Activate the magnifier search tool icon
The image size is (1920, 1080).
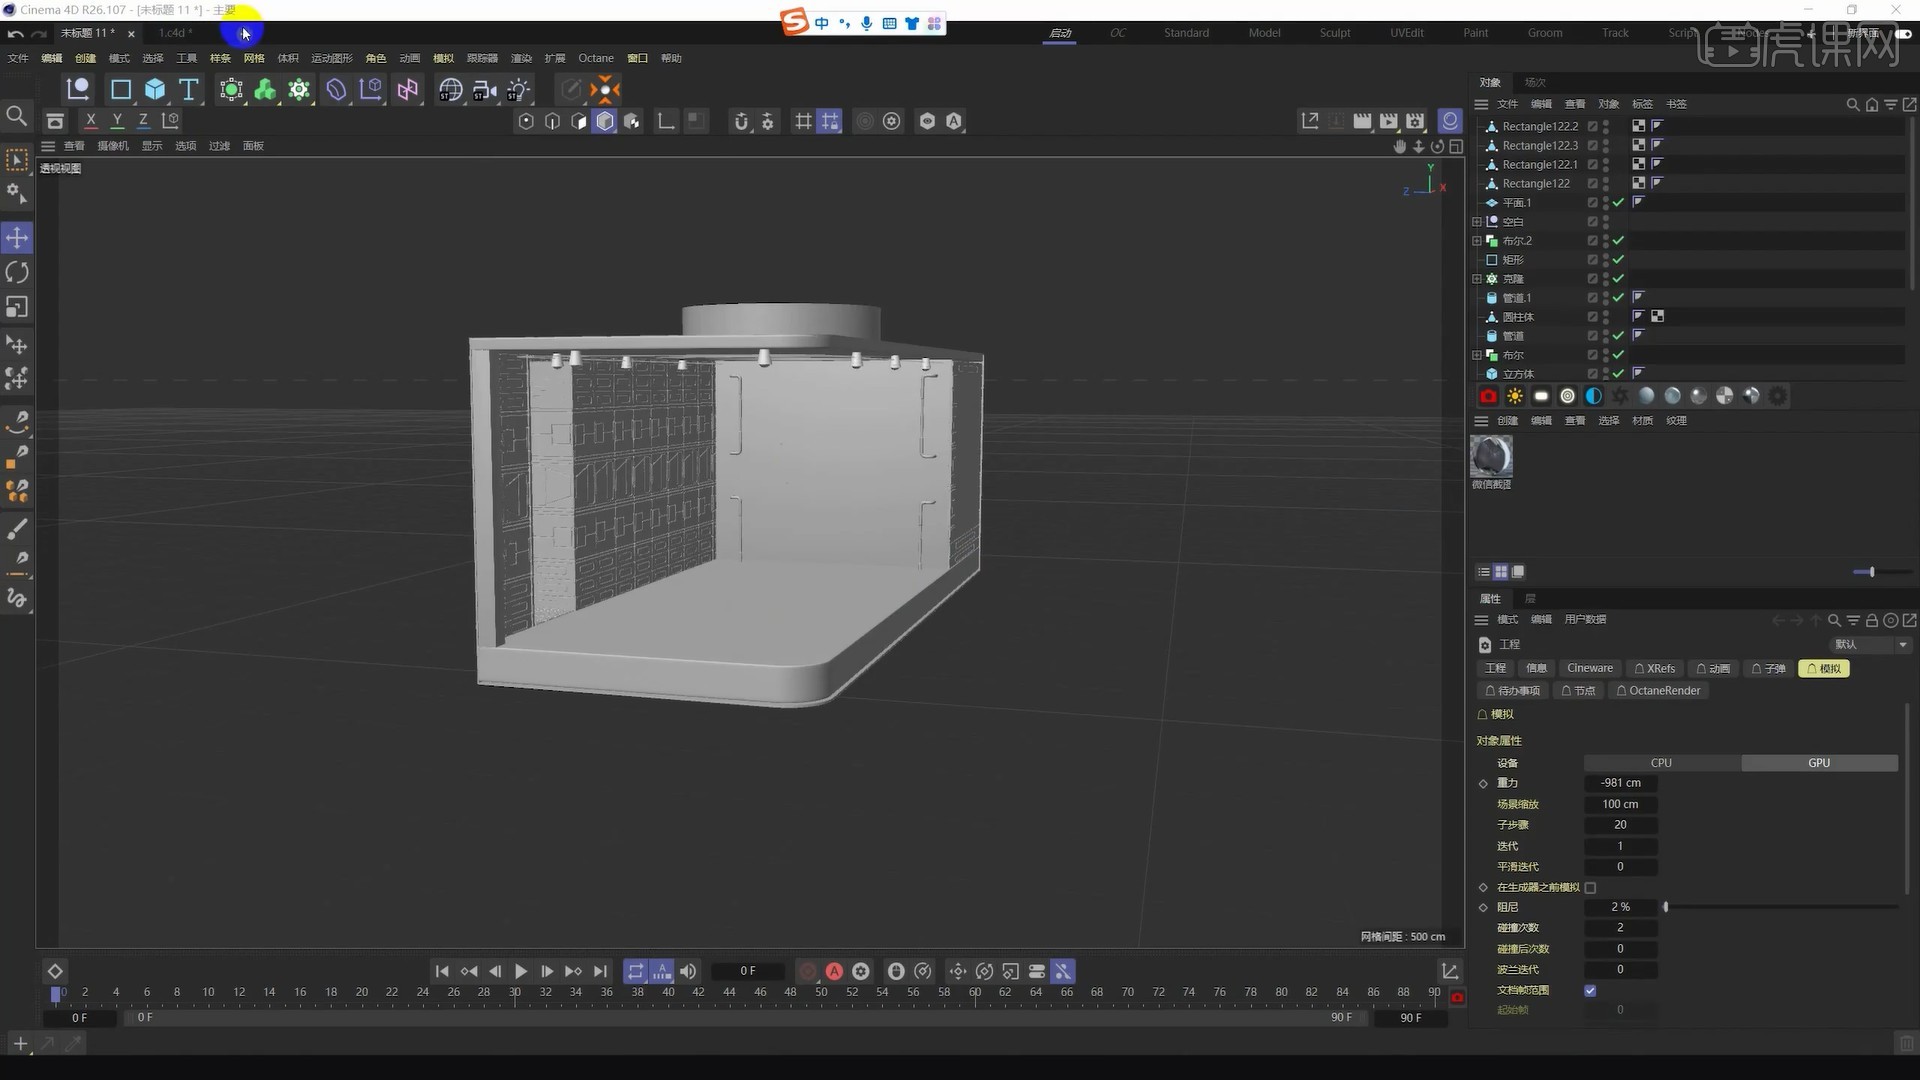tap(16, 115)
